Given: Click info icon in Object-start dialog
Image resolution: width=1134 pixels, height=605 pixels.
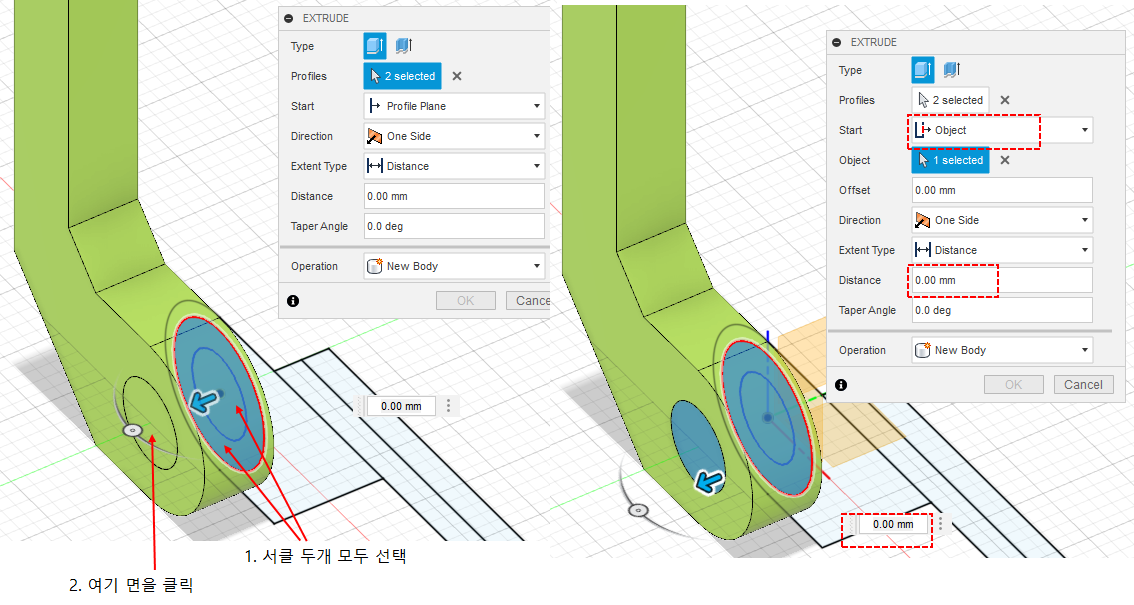Looking at the screenshot, I should coord(841,385).
